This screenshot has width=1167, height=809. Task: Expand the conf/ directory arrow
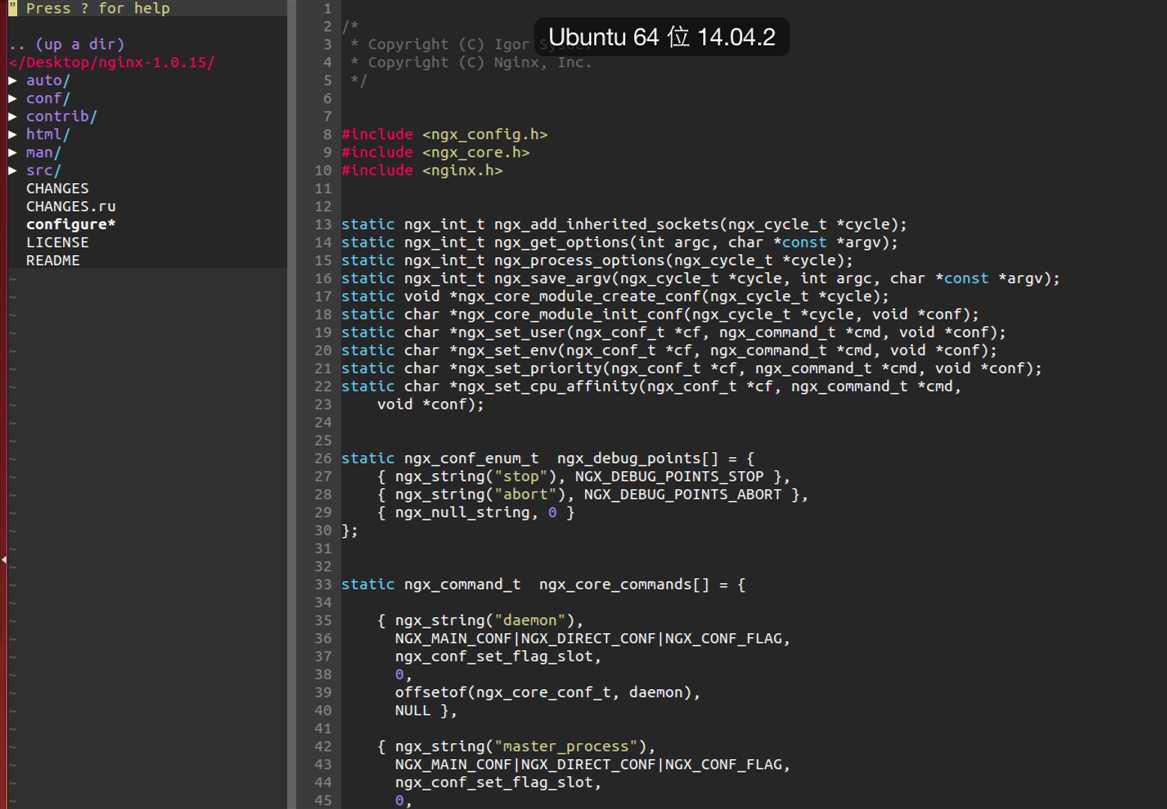[x=13, y=97]
